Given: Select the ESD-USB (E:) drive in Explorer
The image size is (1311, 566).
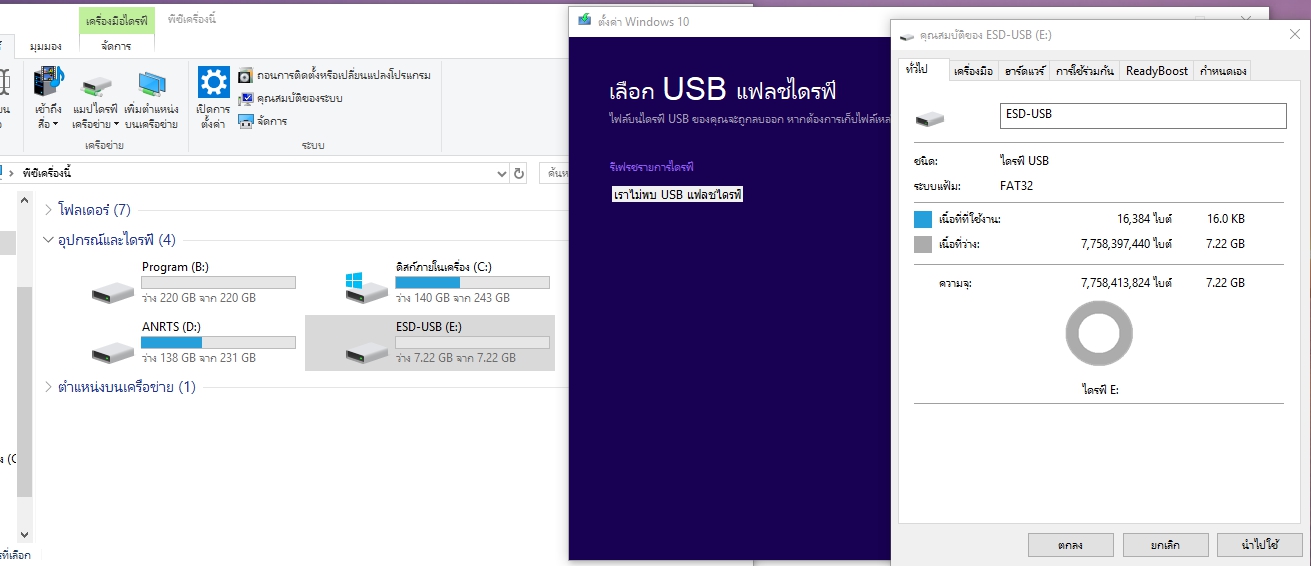Looking at the screenshot, I should click(x=430, y=343).
